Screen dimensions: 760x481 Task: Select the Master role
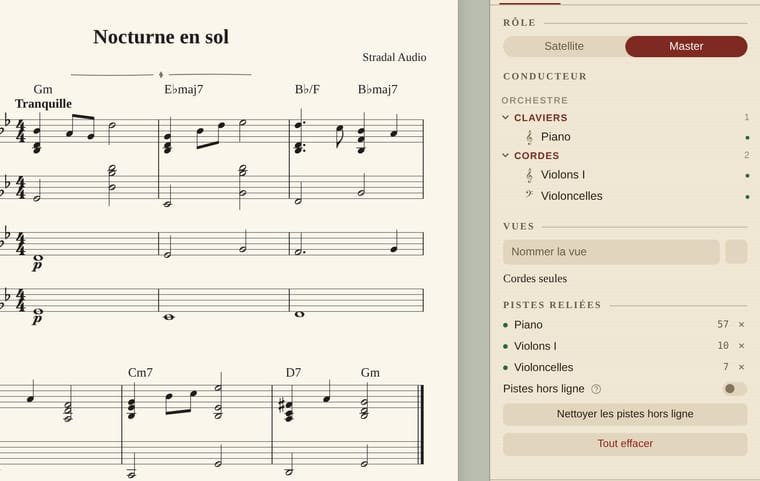pos(686,46)
